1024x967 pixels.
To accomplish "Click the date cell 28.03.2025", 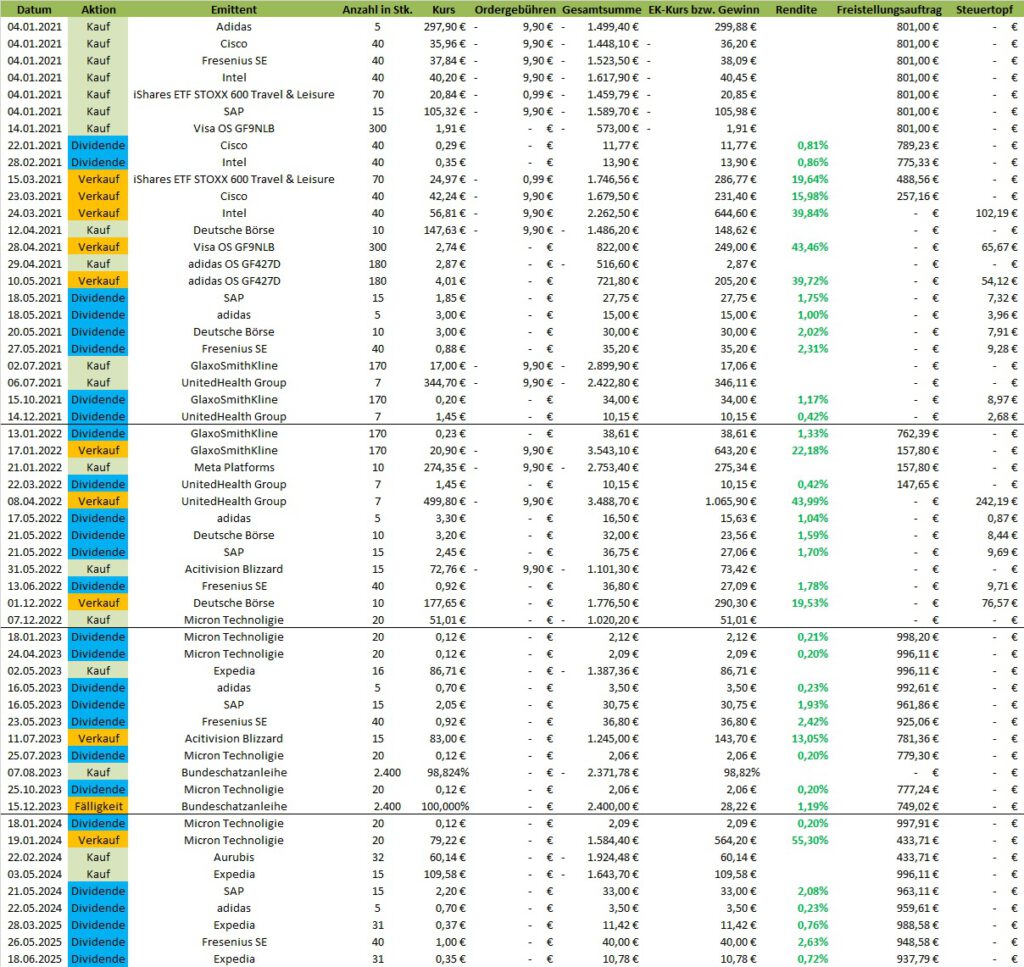I will pyautogui.click(x=35, y=927).
